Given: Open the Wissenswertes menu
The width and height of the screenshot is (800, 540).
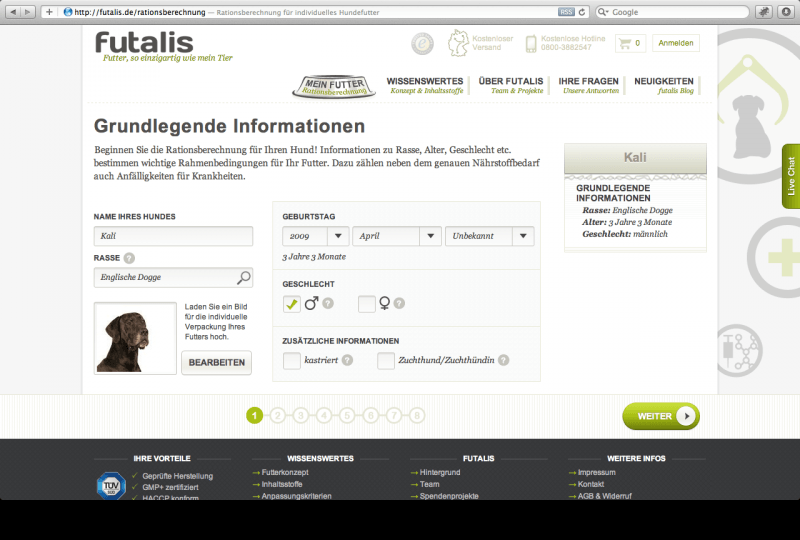Looking at the screenshot, I should [425, 85].
